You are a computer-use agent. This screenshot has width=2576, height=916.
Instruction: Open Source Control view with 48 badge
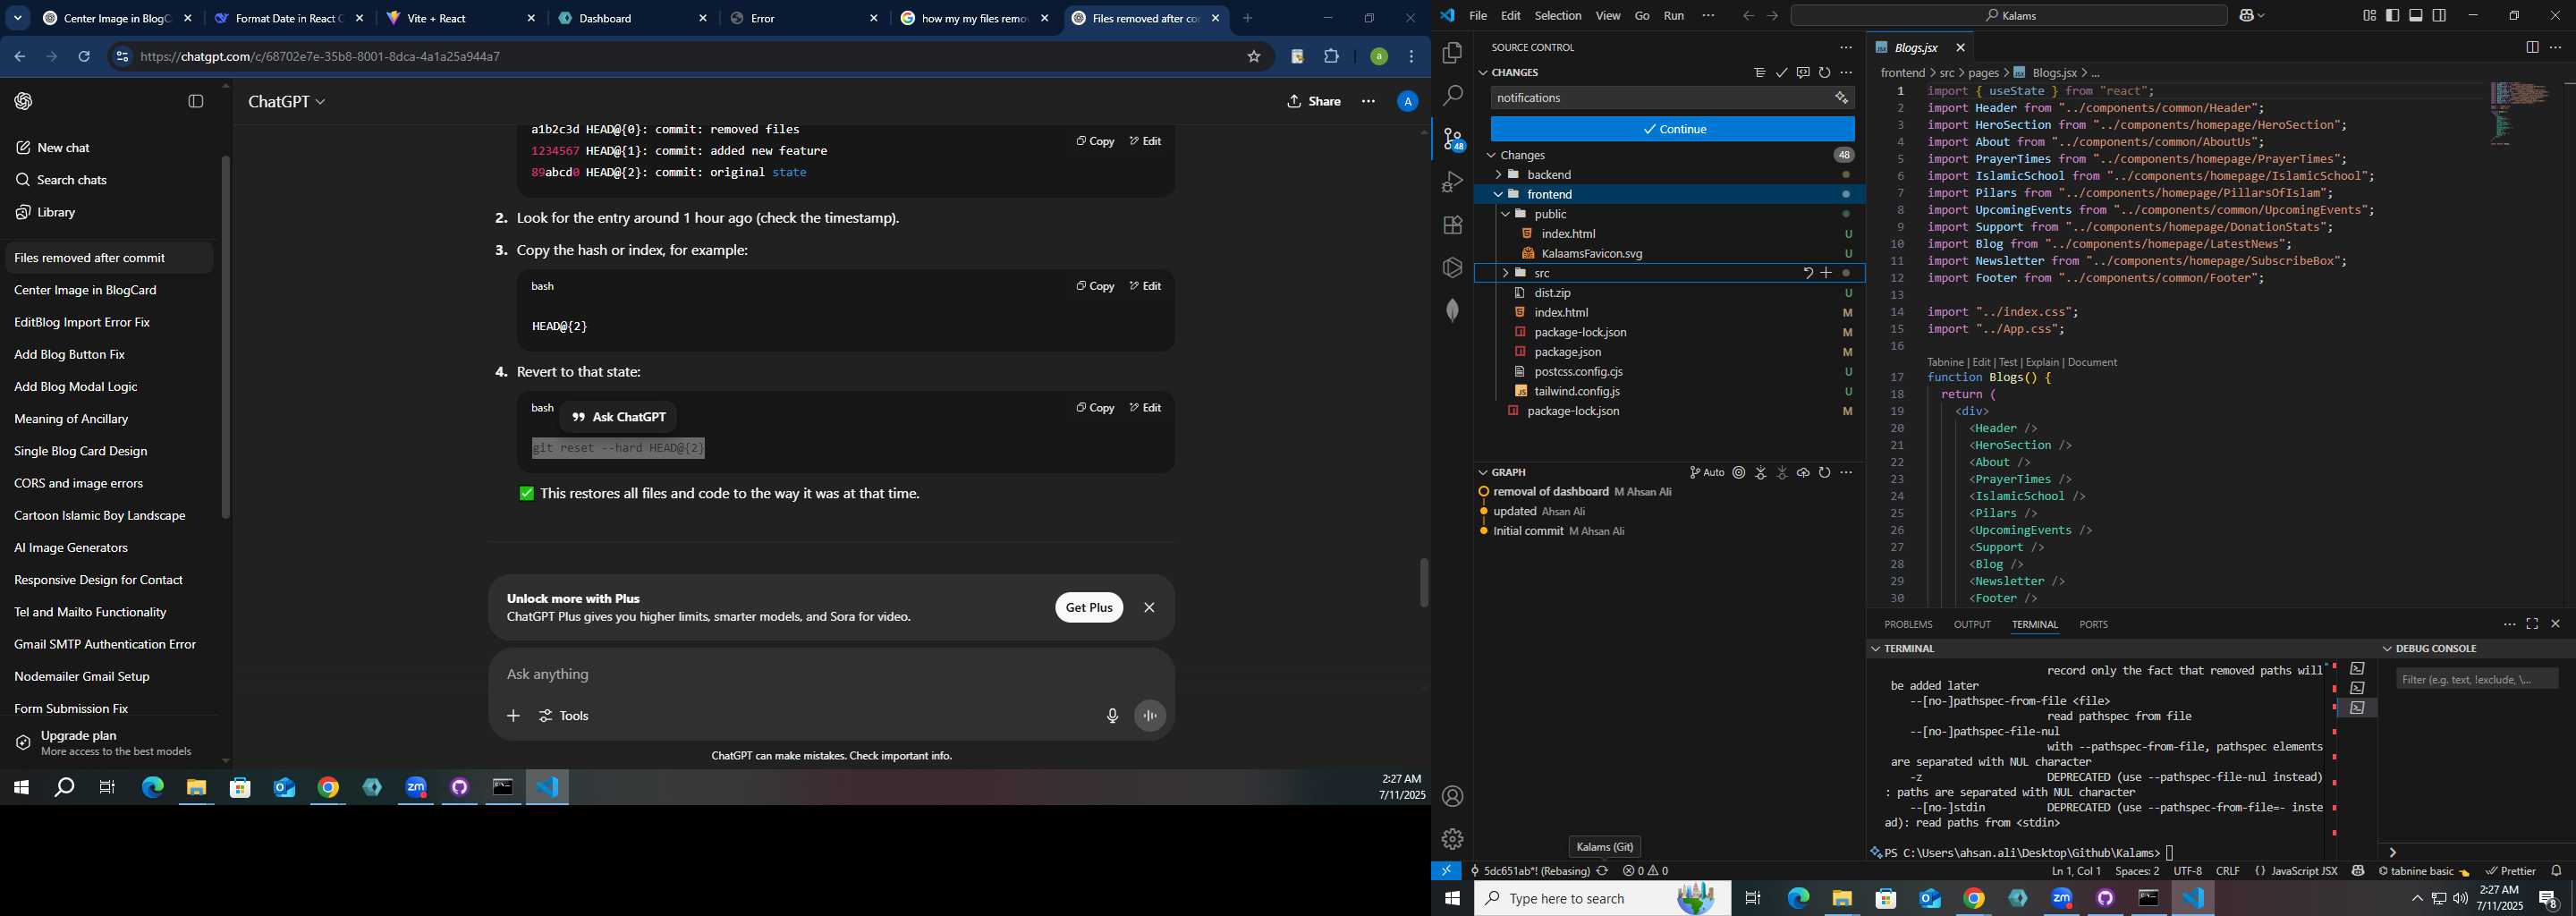pos(1452,139)
